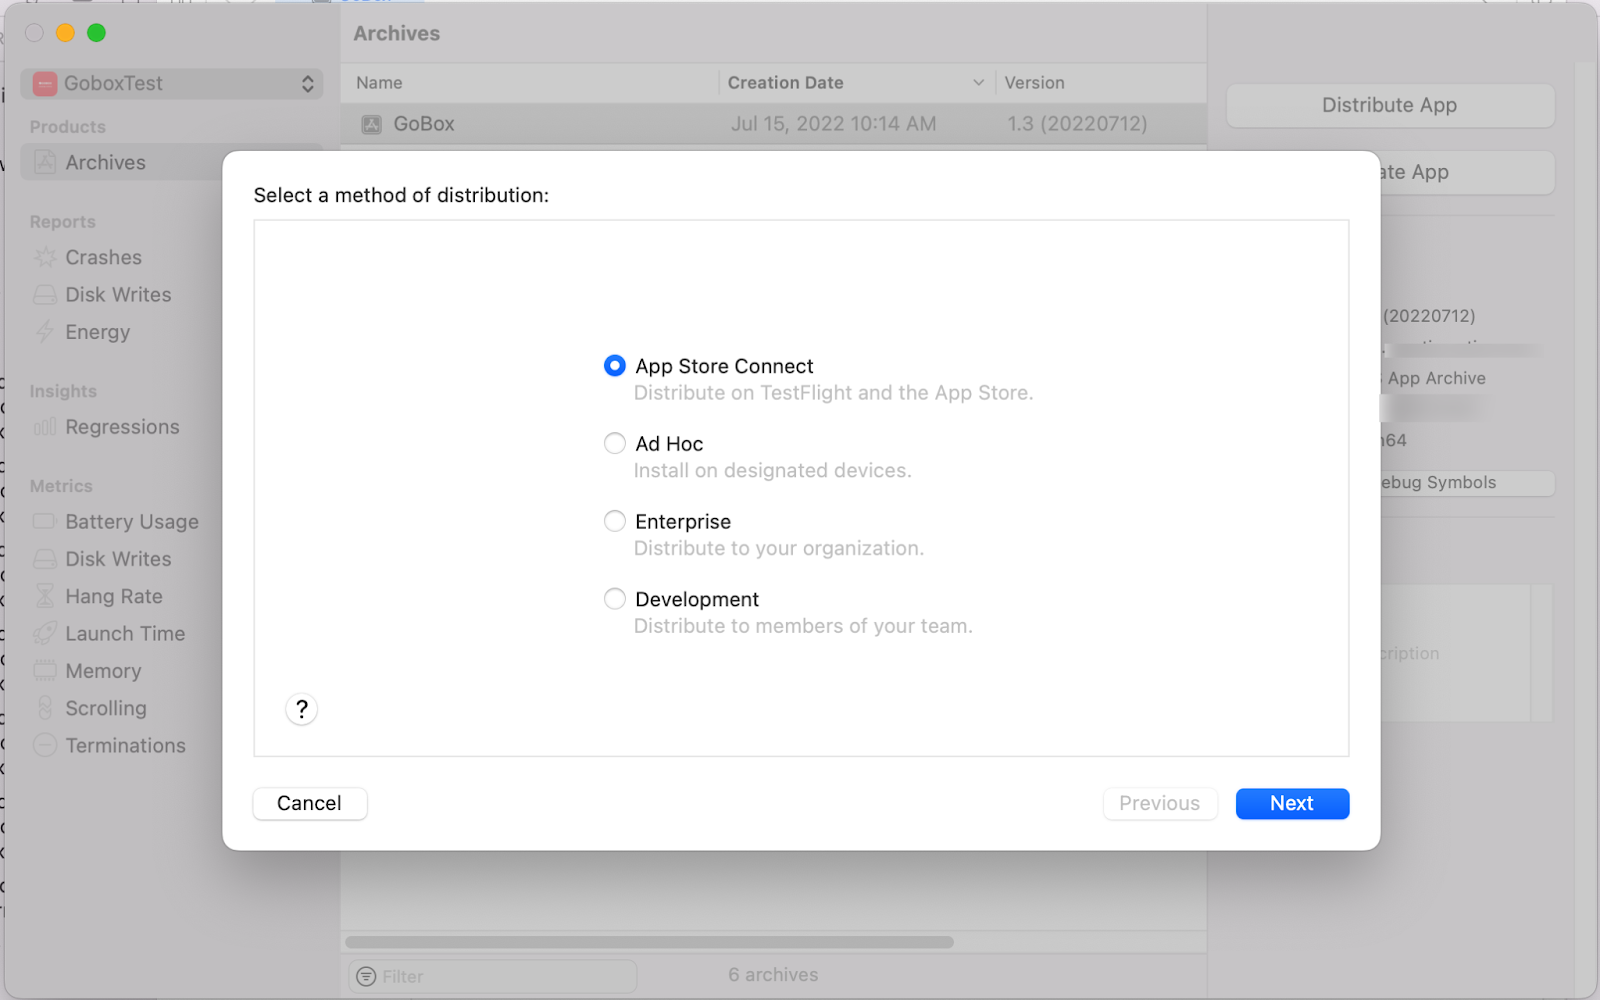
Task: Select the GoBox archive row
Action: pos(774,124)
